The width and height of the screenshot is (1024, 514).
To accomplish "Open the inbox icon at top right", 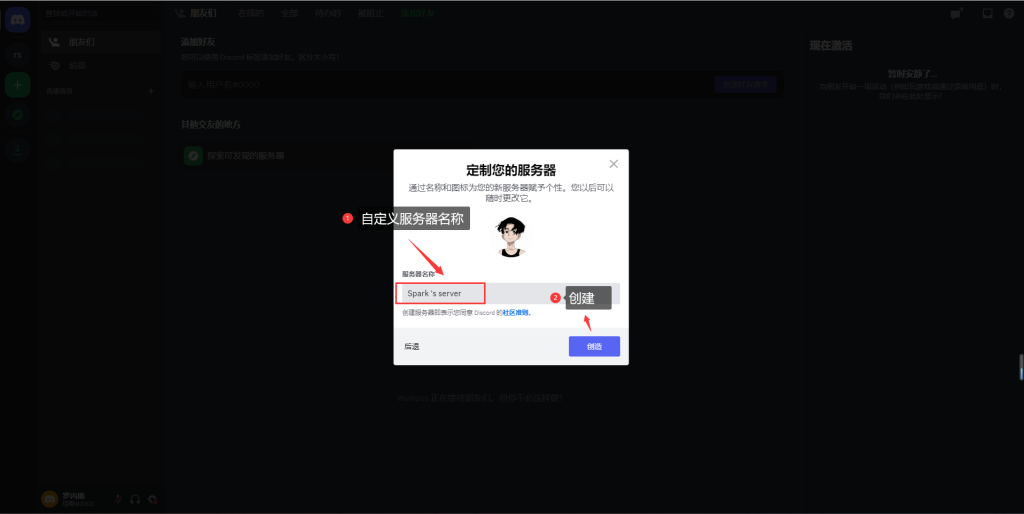I will point(987,14).
